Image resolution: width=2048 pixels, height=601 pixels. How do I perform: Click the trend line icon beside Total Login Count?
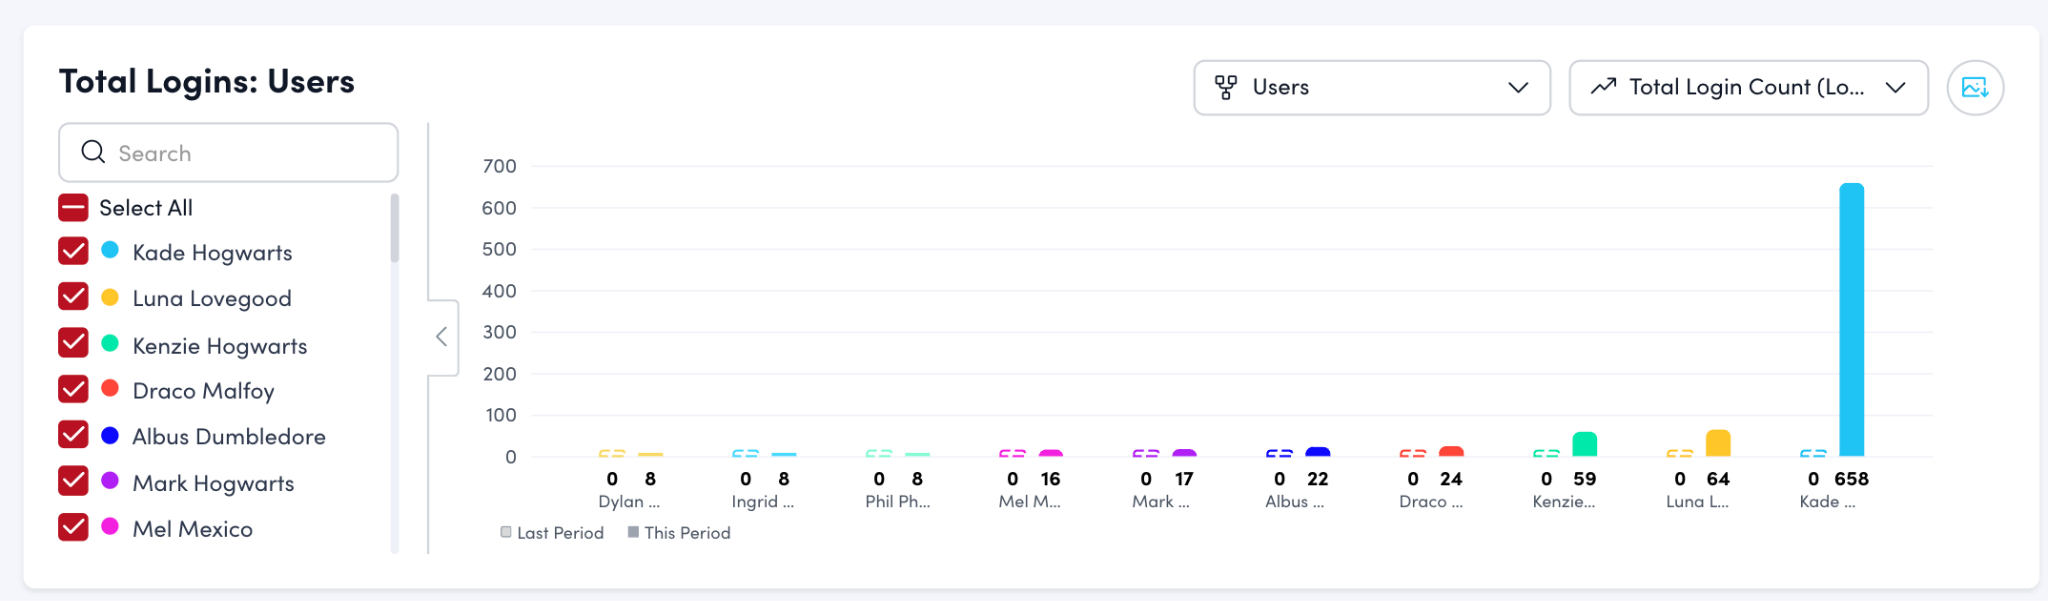coord(1603,87)
